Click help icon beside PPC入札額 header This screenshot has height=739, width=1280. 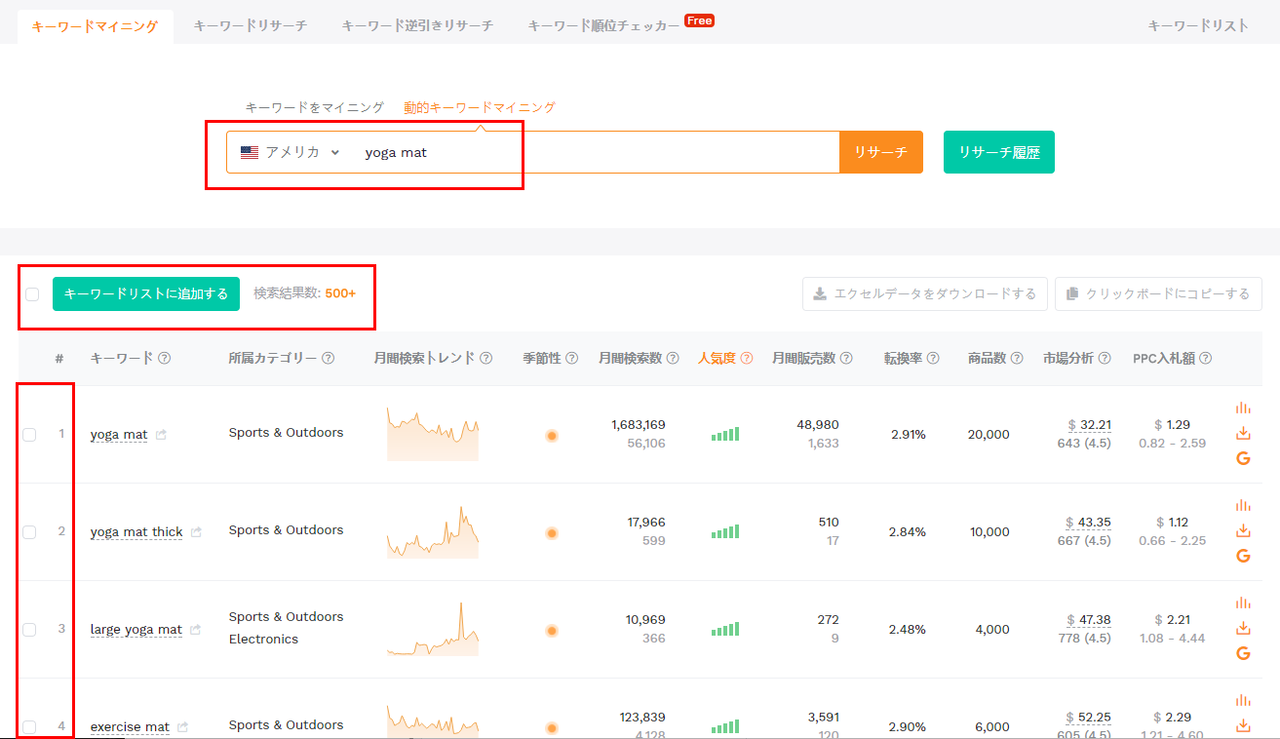tap(1206, 358)
